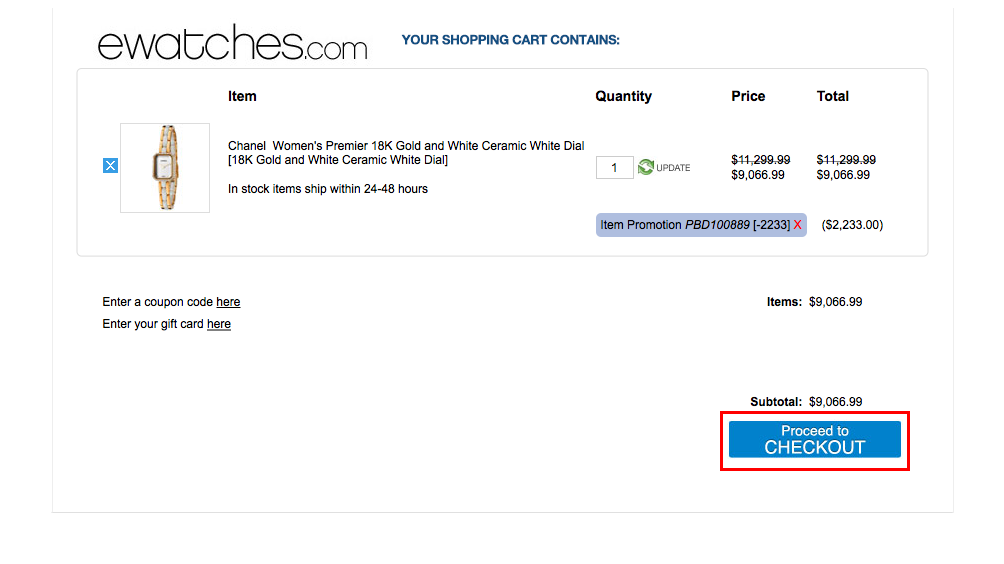Remove promotion PBD100889 with red X
The height and width of the screenshot is (564, 1004).
[797, 225]
